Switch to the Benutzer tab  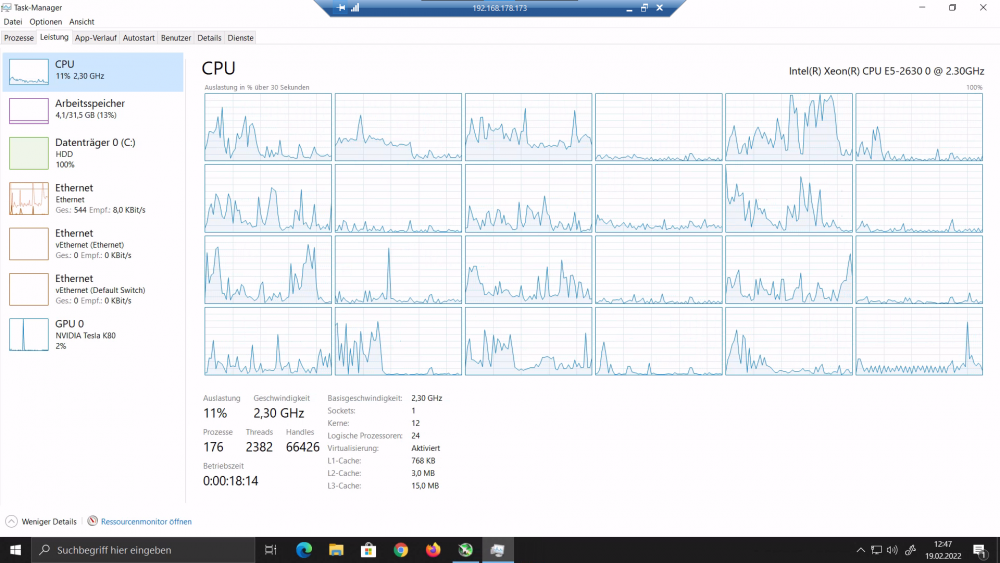176,38
